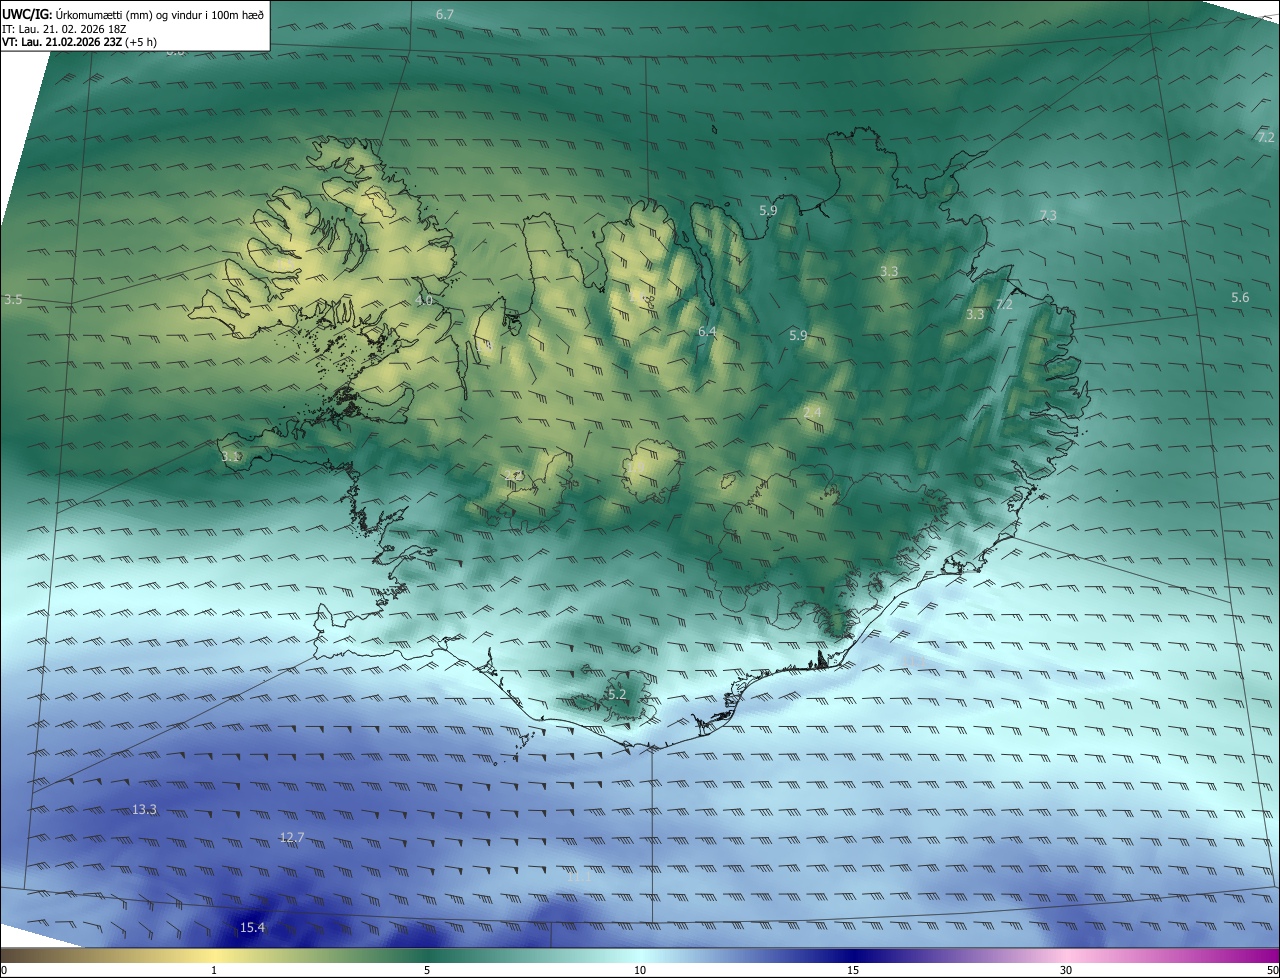This screenshot has width=1280, height=978.
Task: Click the color scale tick labeled 10
Action: click(640, 970)
